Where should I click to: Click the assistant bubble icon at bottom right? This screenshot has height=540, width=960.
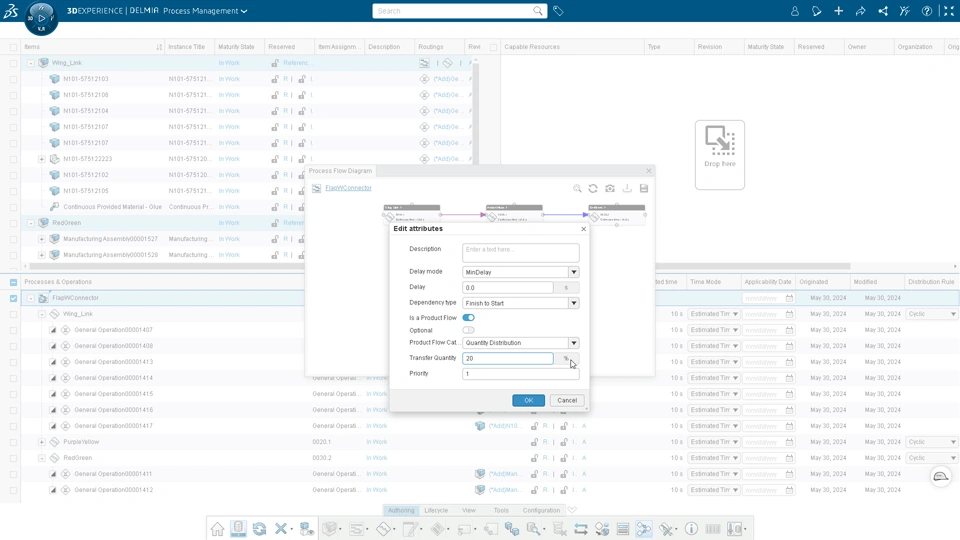point(941,476)
